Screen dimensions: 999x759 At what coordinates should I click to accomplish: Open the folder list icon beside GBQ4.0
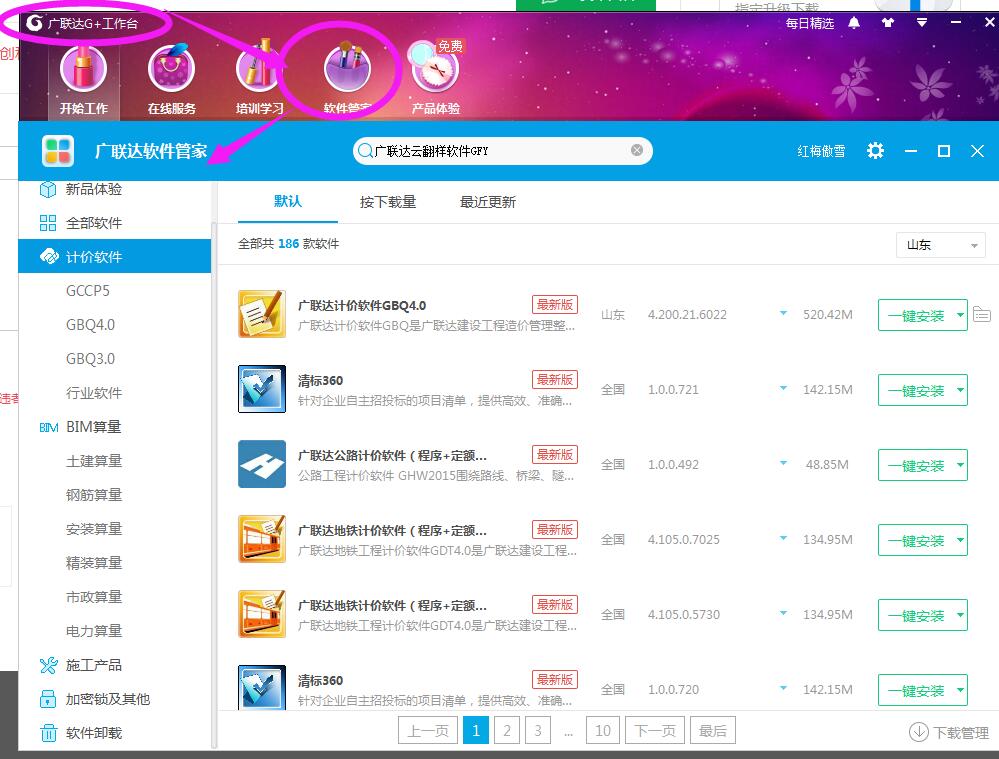pos(982,314)
